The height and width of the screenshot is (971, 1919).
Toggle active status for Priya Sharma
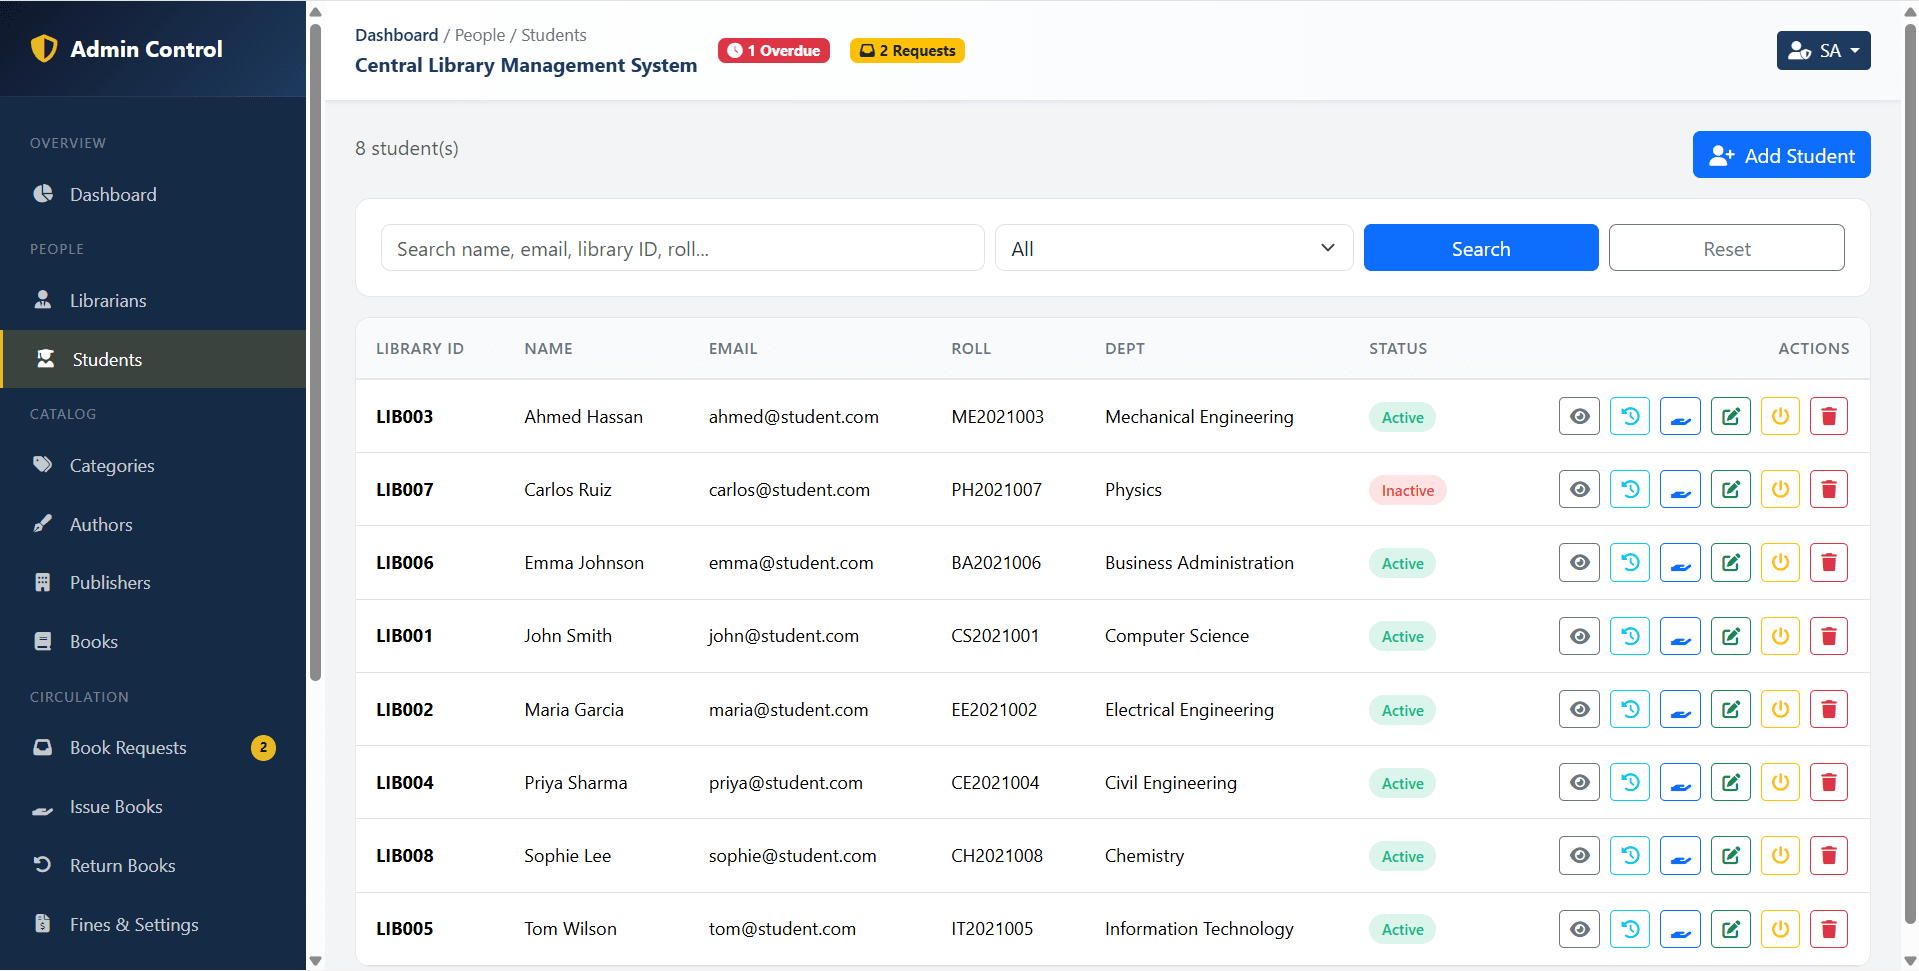tap(1780, 782)
